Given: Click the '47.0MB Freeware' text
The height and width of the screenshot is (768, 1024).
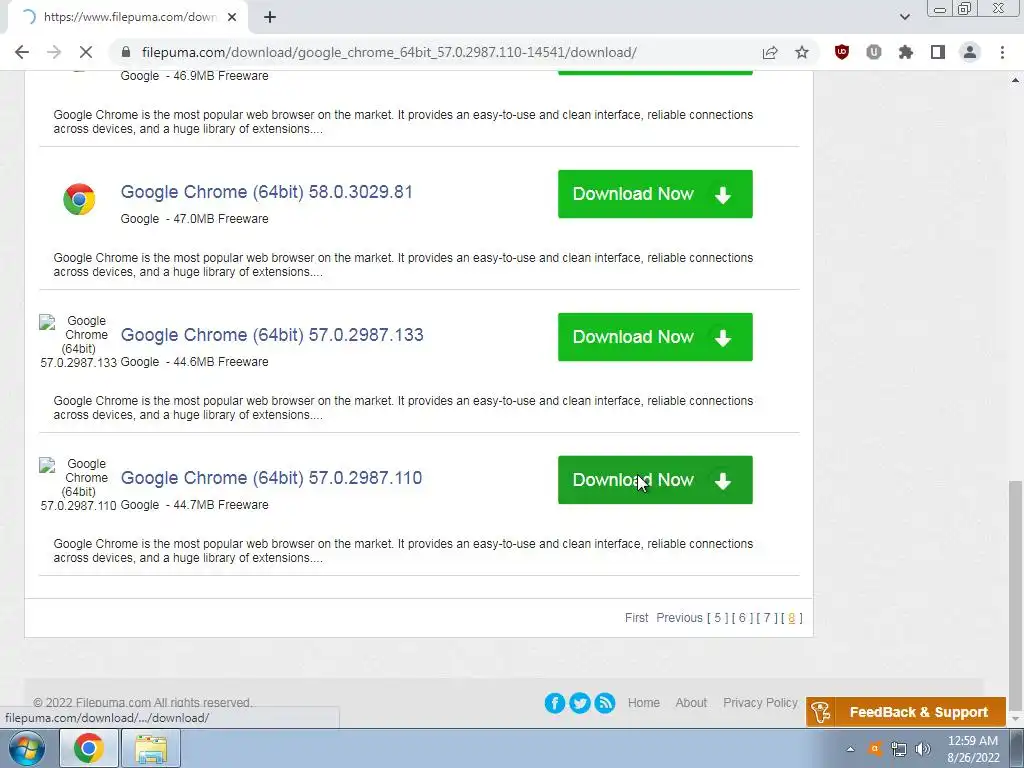Looking at the screenshot, I should (x=221, y=219).
